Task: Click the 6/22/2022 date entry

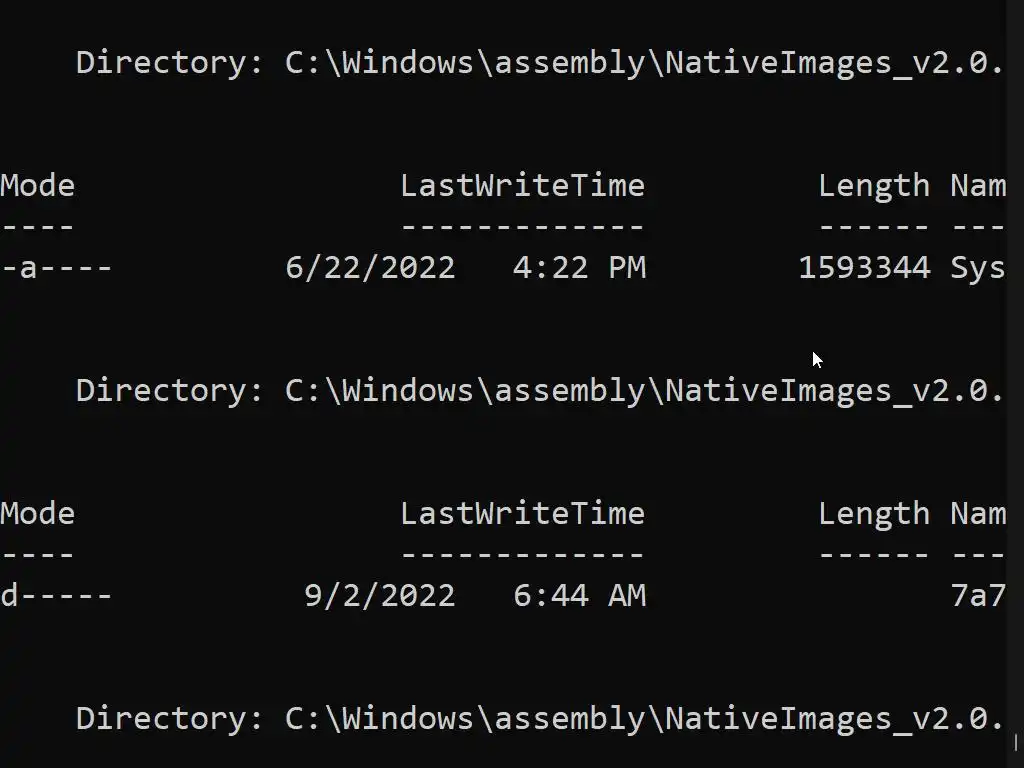Action: click(370, 267)
